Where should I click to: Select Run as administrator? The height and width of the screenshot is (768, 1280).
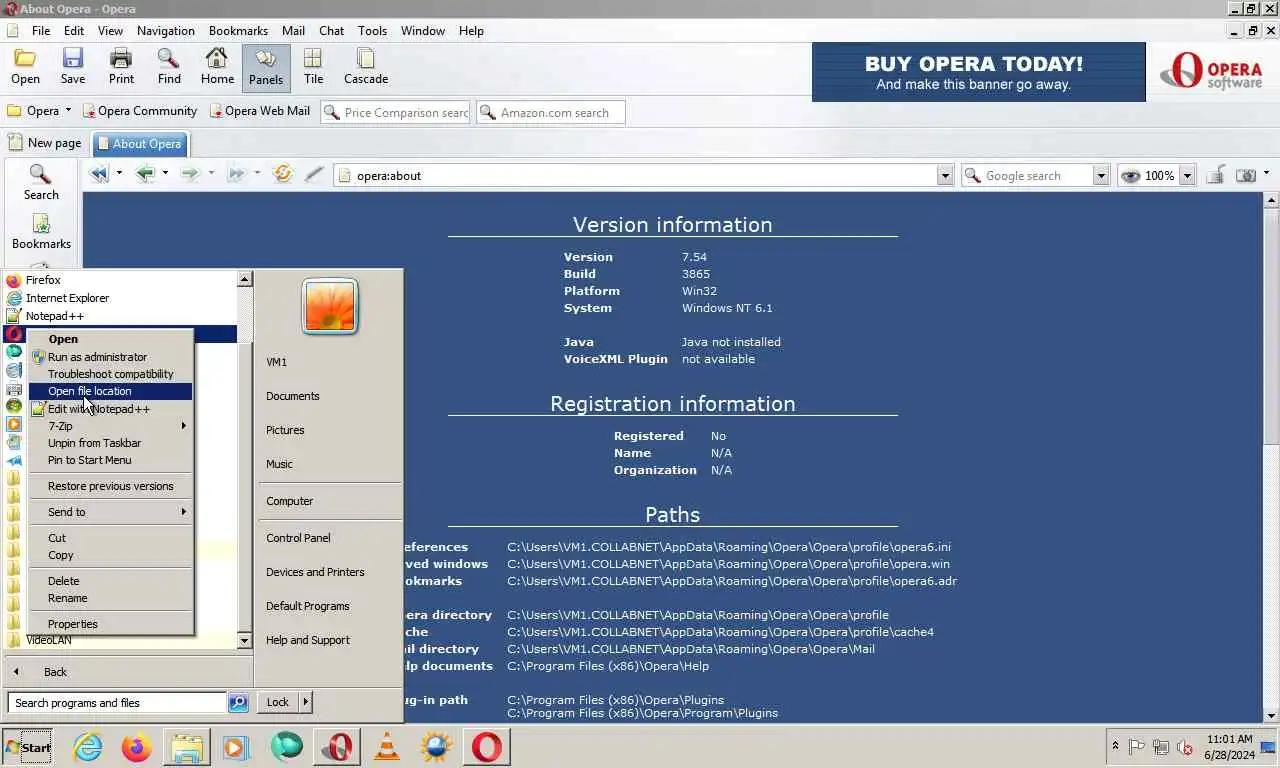click(x=110, y=357)
